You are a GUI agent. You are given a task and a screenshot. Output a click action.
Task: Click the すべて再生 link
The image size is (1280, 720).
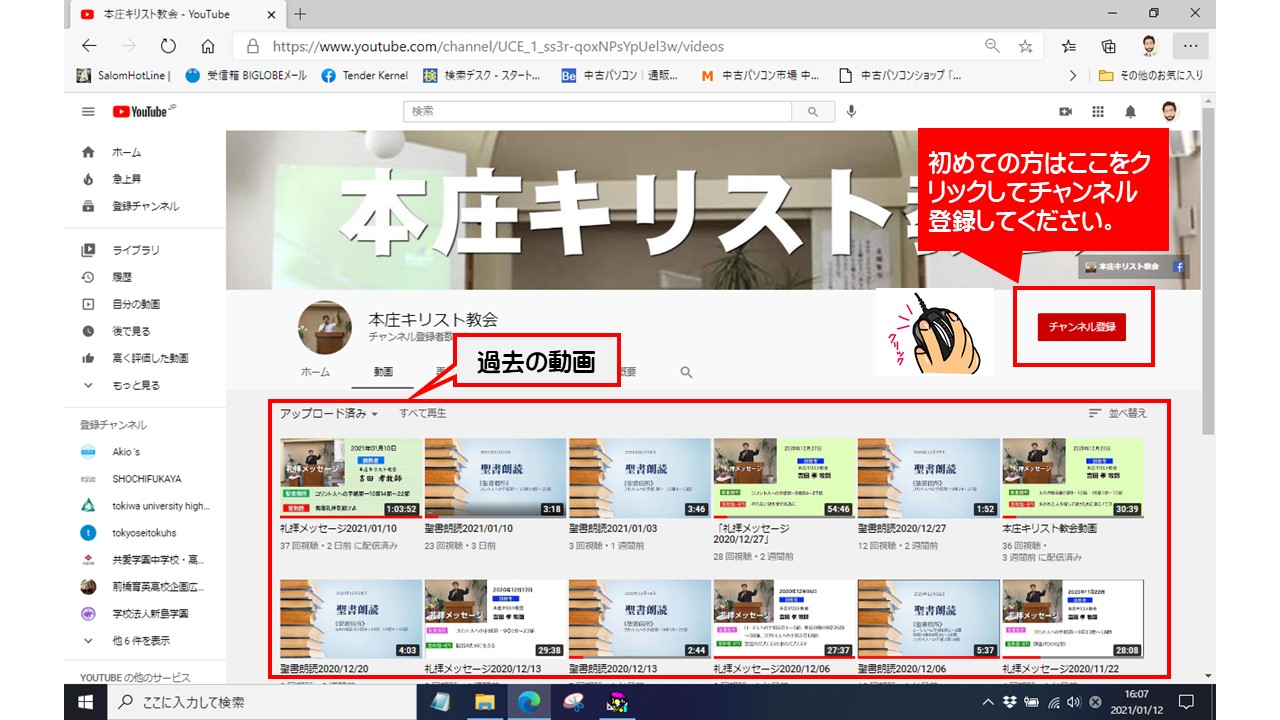(423, 413)
